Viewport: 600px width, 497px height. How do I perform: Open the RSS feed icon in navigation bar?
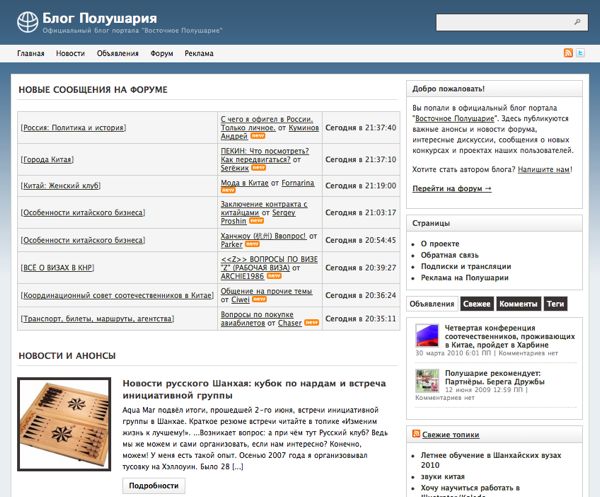[568, 53]
